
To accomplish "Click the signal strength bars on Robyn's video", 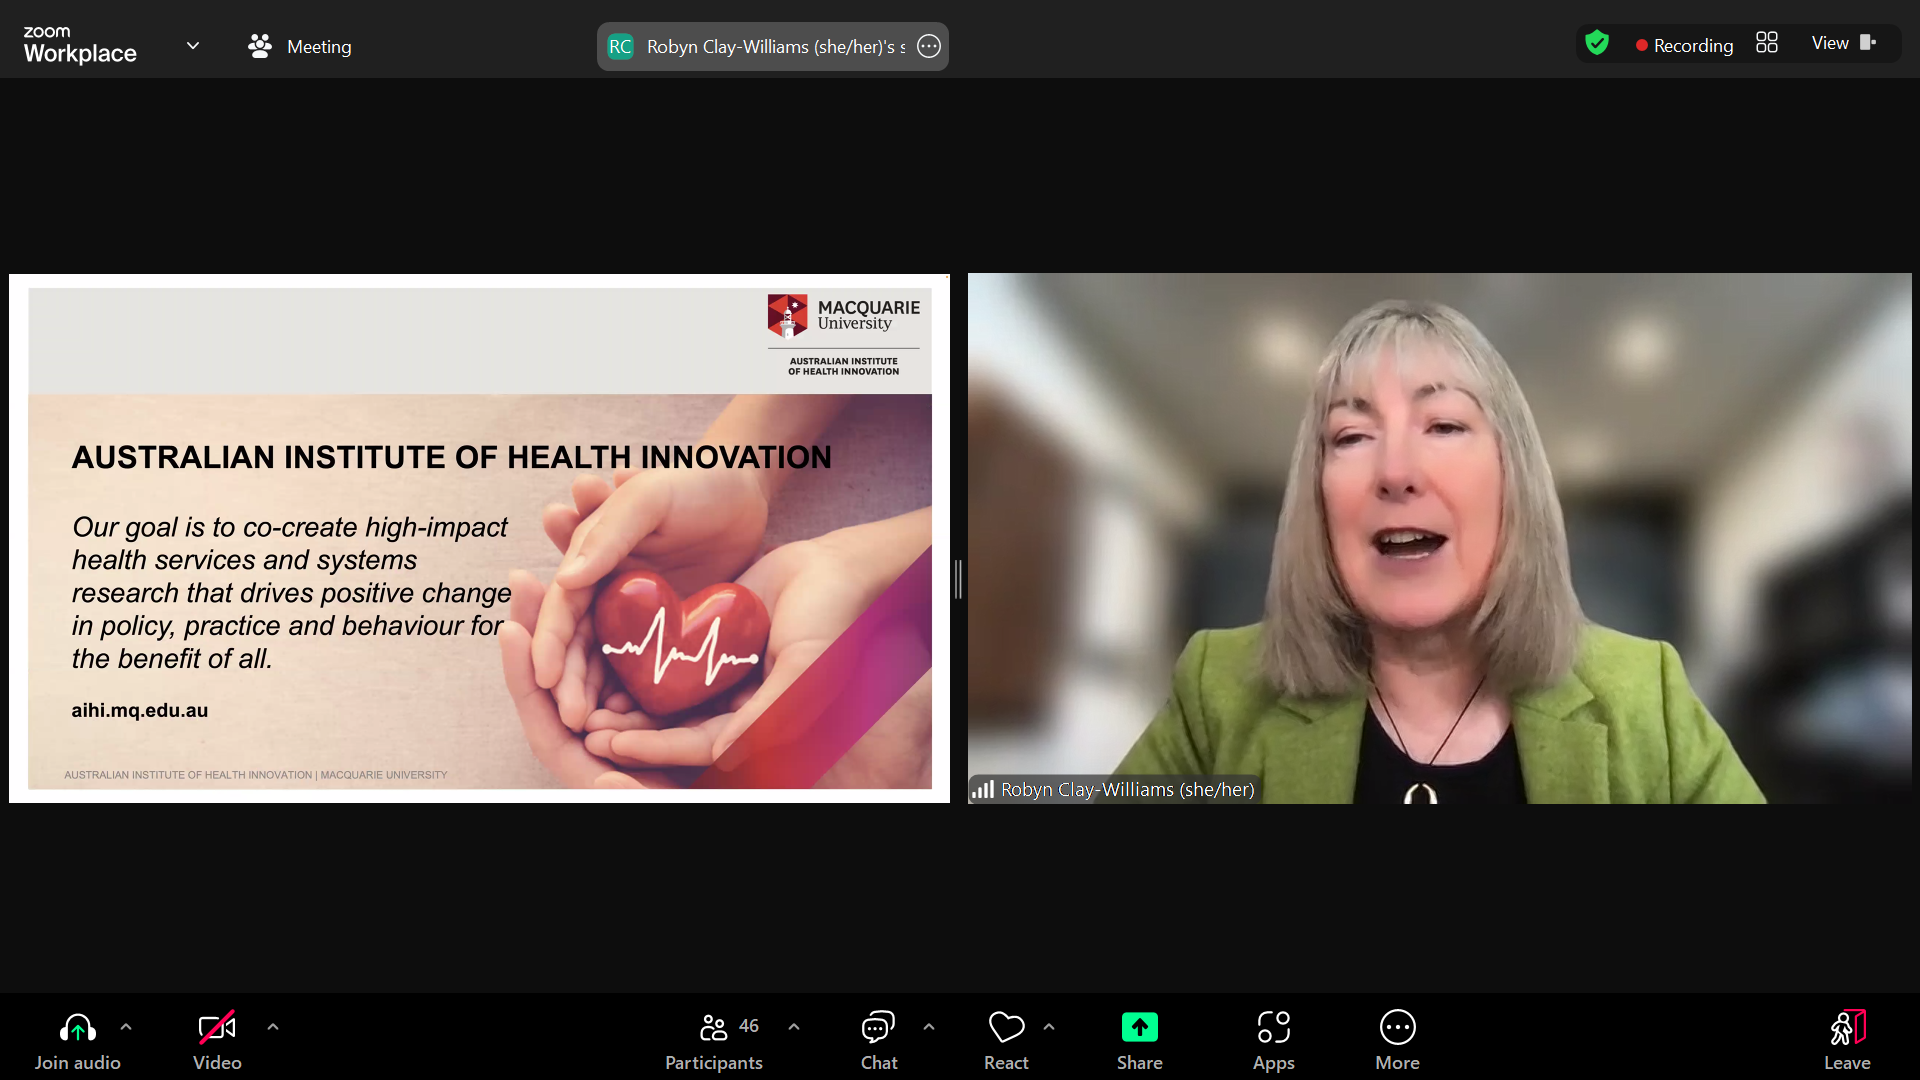I will pos(983,790).
